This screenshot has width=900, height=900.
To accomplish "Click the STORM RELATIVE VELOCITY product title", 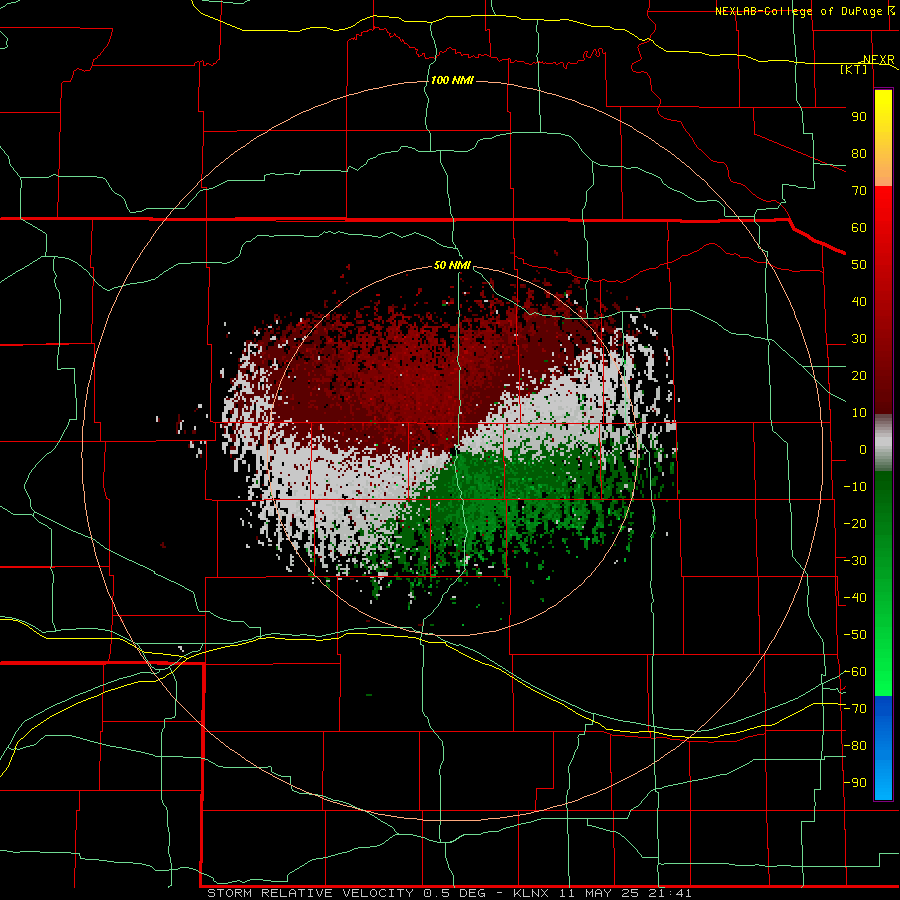I will 310,893.
